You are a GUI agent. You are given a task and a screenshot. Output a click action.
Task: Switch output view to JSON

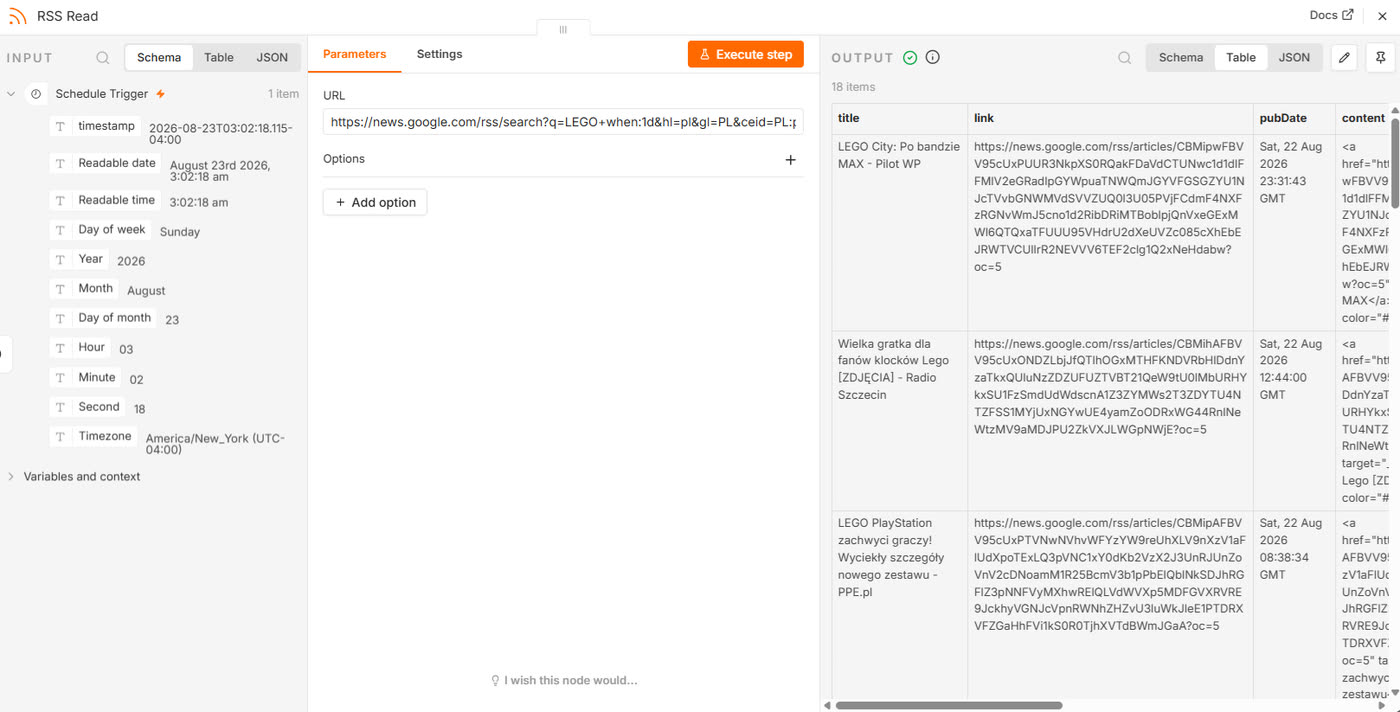[x=1294, y=58]
